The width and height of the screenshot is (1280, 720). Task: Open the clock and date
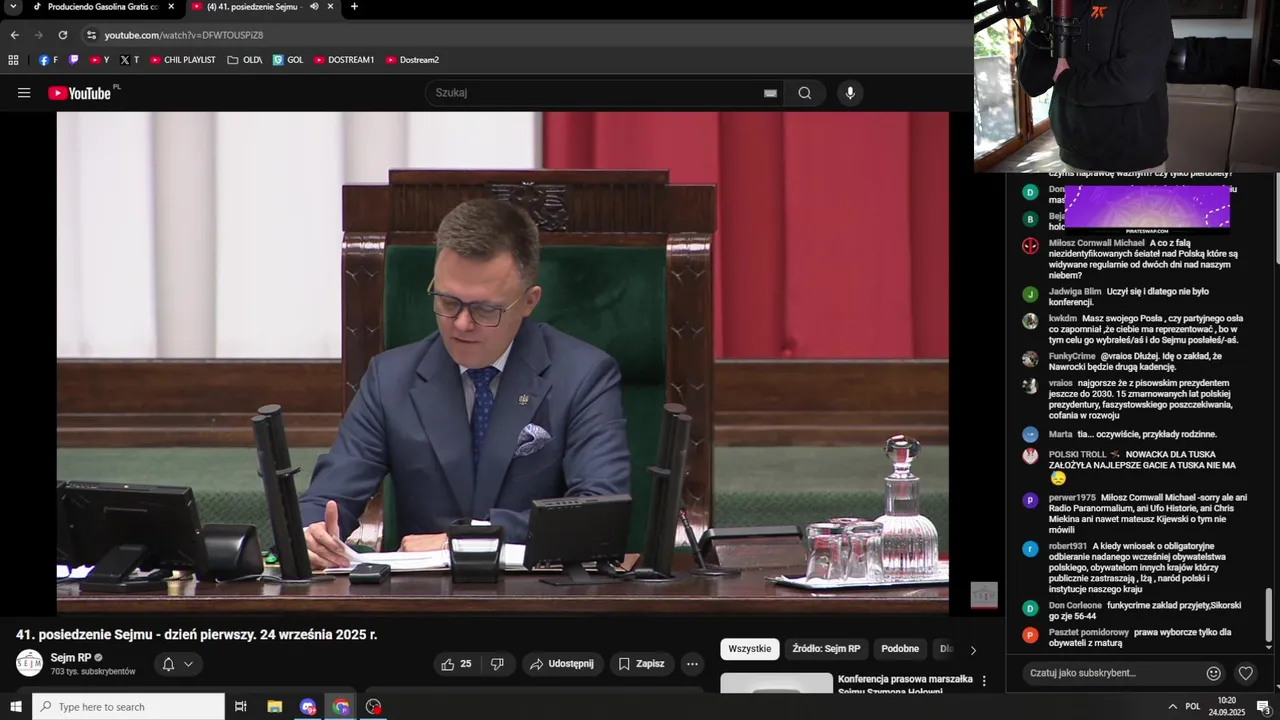click(1226, 707)
